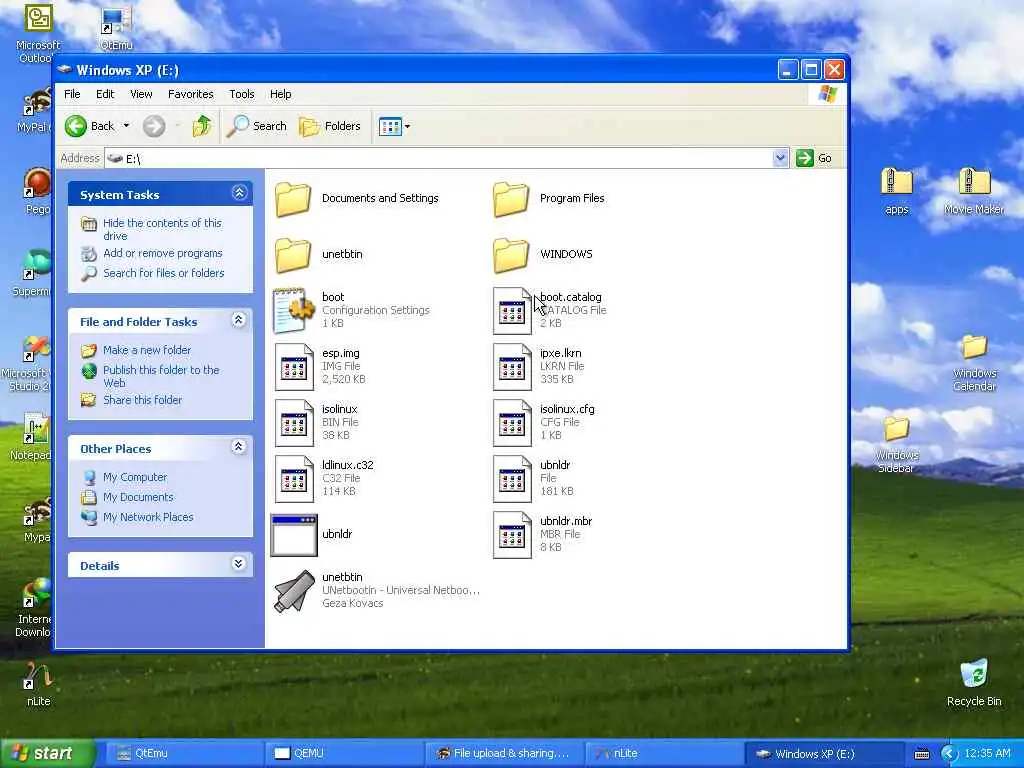Collapse the System Tasks panel
Screen dimensions: 1024x768
[x=239, y=193]
